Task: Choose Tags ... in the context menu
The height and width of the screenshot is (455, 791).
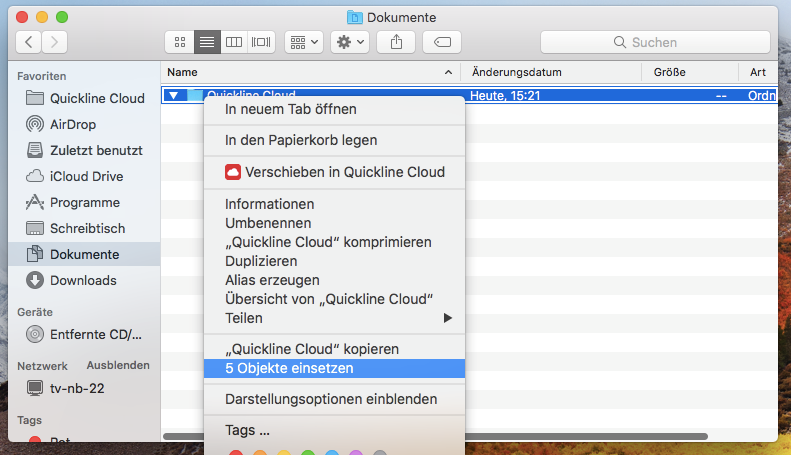Action: pyautogui.click(x=334, y=430)
